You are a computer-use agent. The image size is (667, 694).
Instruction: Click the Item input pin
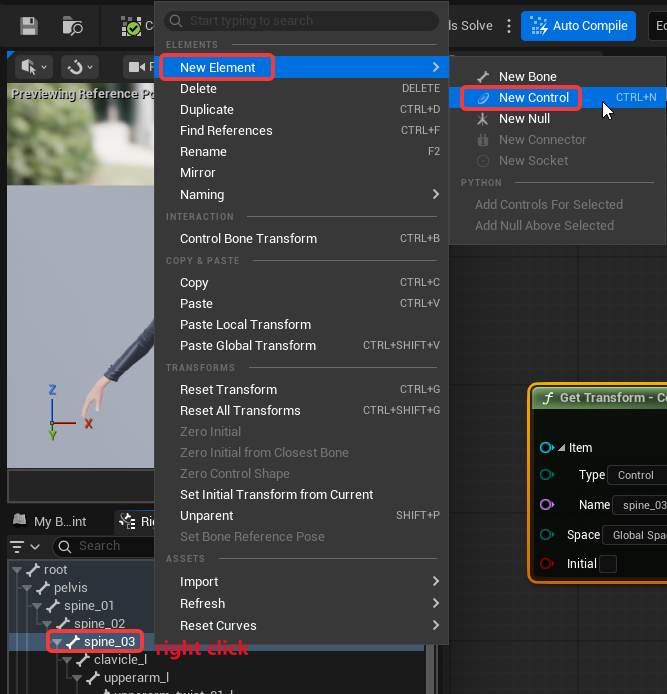[x=547, y=447]
